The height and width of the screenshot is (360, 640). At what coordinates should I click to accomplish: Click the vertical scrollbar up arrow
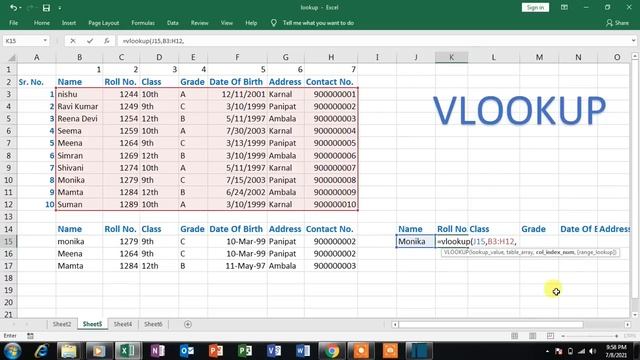click(x=635, y=56)
